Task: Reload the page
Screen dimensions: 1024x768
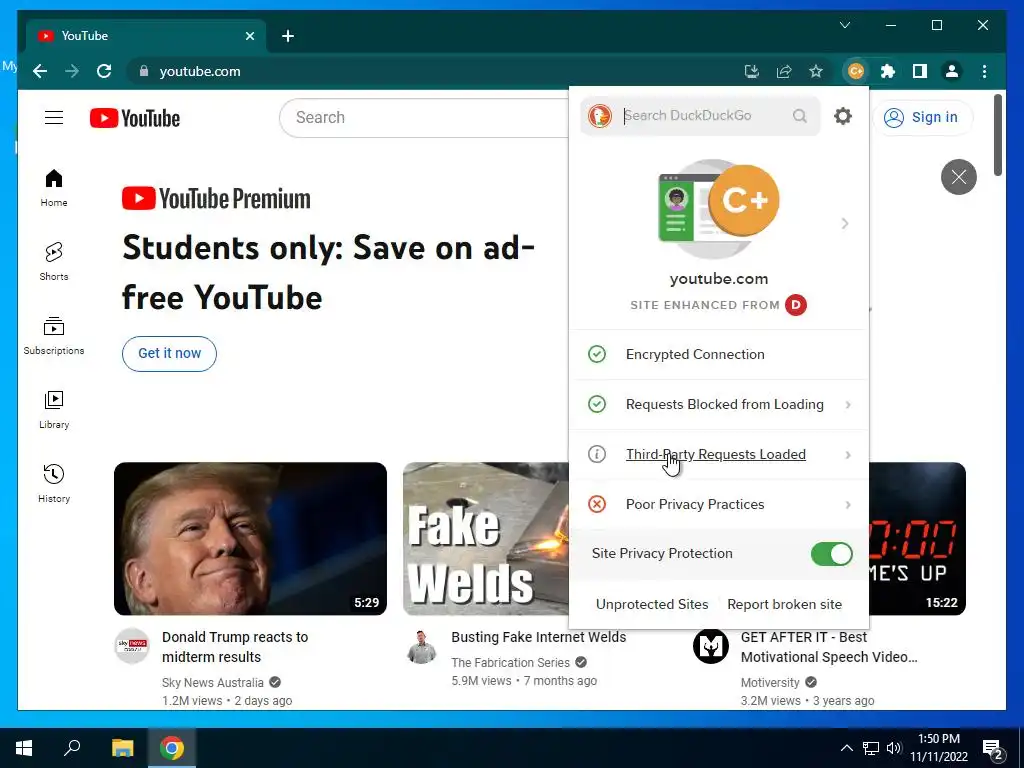Action: pyautogui.click(x=104, y=71)
